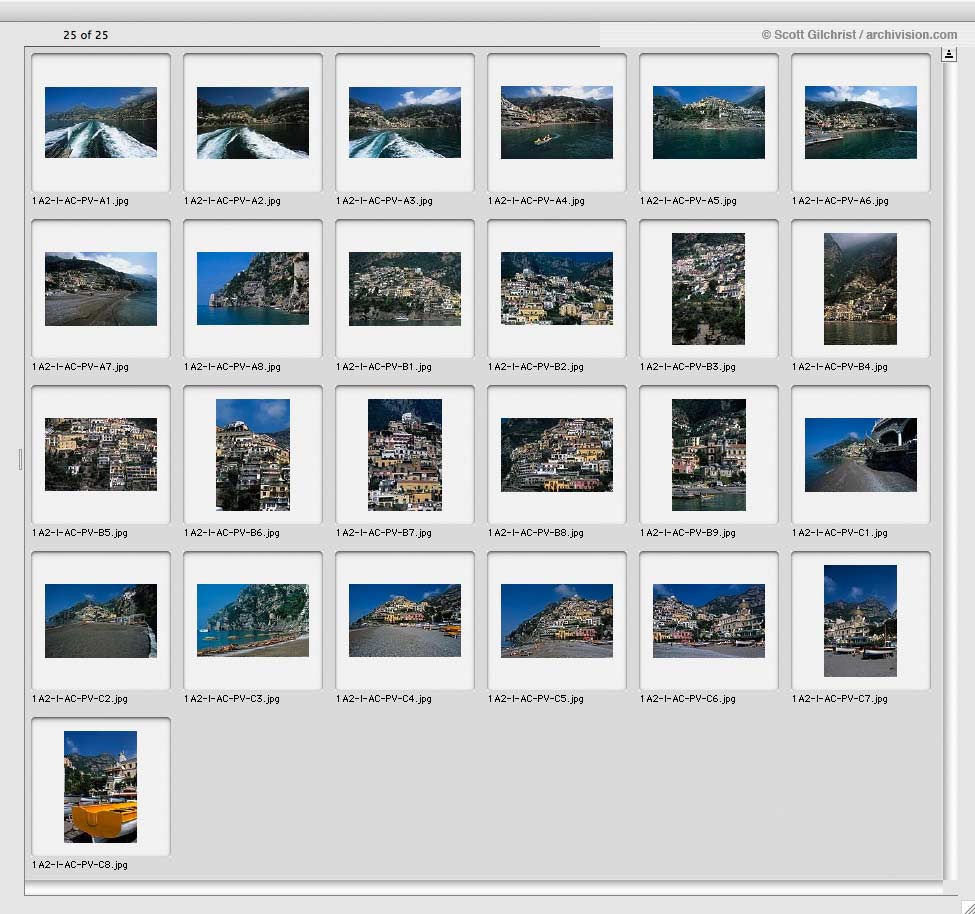Click the filename label '1A2-I-AC-PV-B2.jpg'
The width and height of the screenshot is (975, 914).
(x=535, y=367)
